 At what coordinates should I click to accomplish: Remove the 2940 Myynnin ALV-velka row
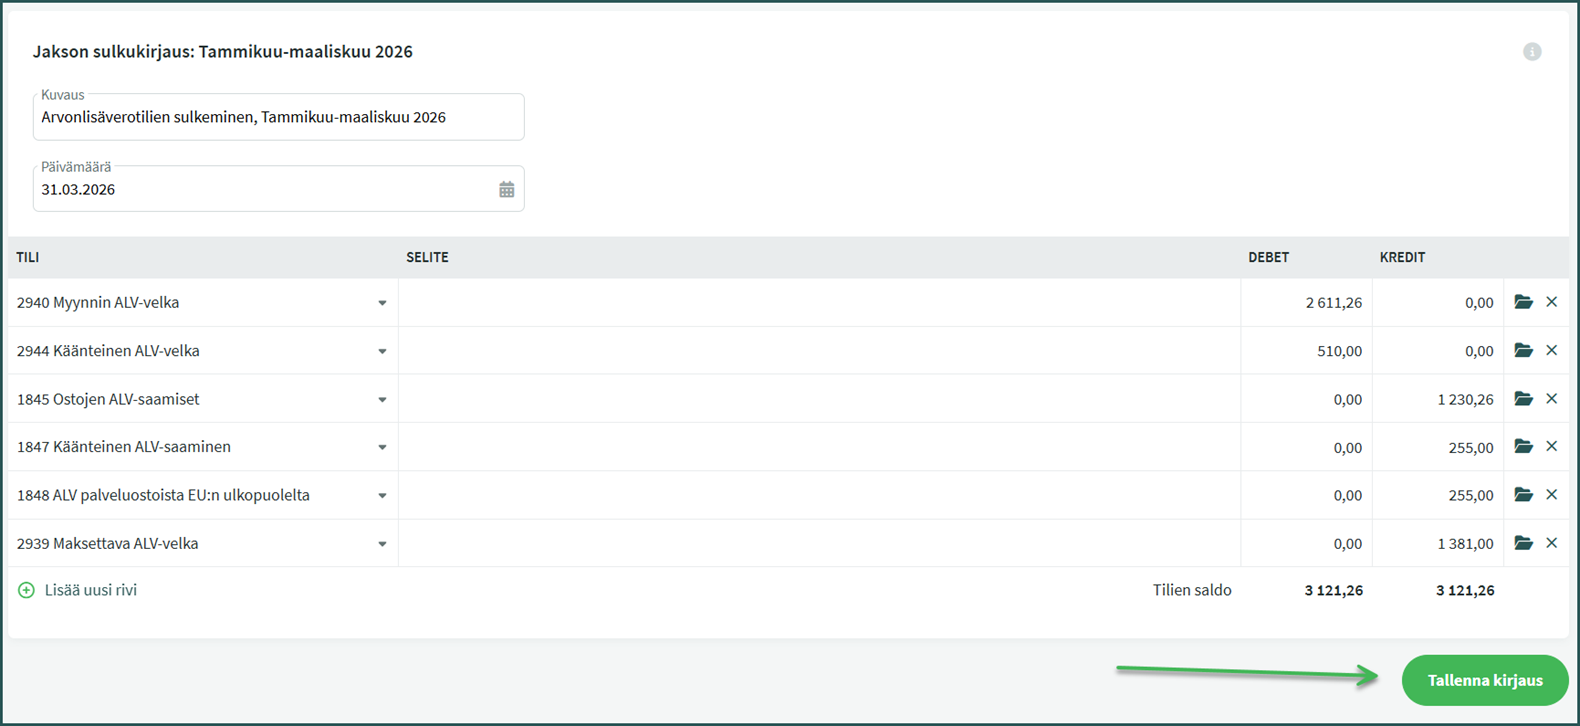[1552, 302]
